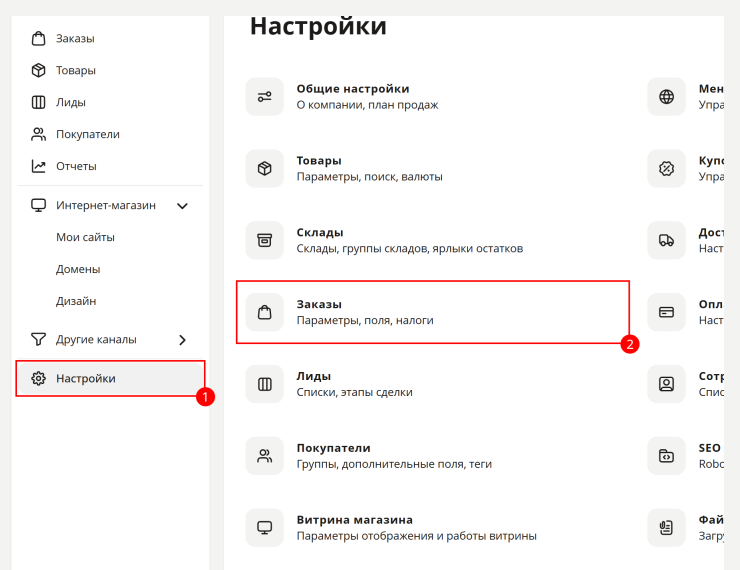
Task: Open Заказы in the sidebar menu
Action: pos(75,39)
